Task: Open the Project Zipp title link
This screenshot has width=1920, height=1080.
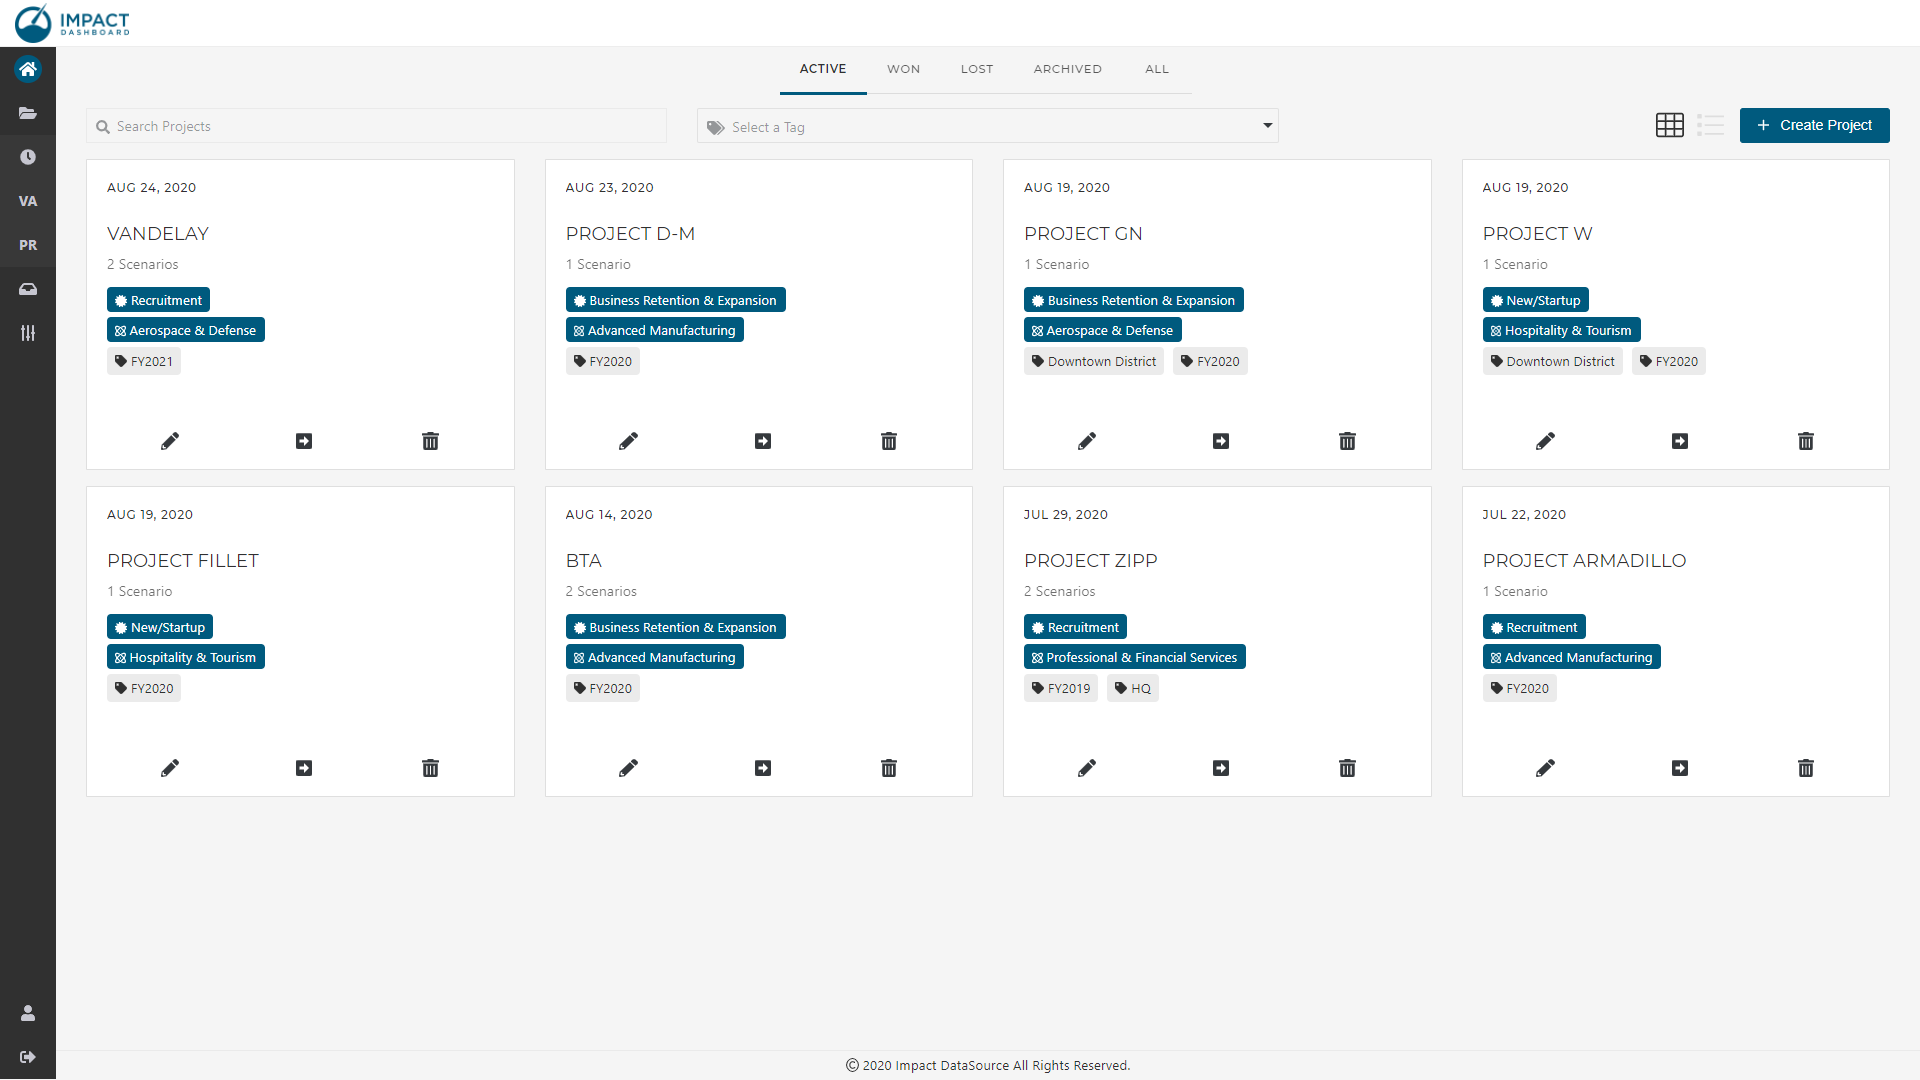Action: click(1090, 561)
